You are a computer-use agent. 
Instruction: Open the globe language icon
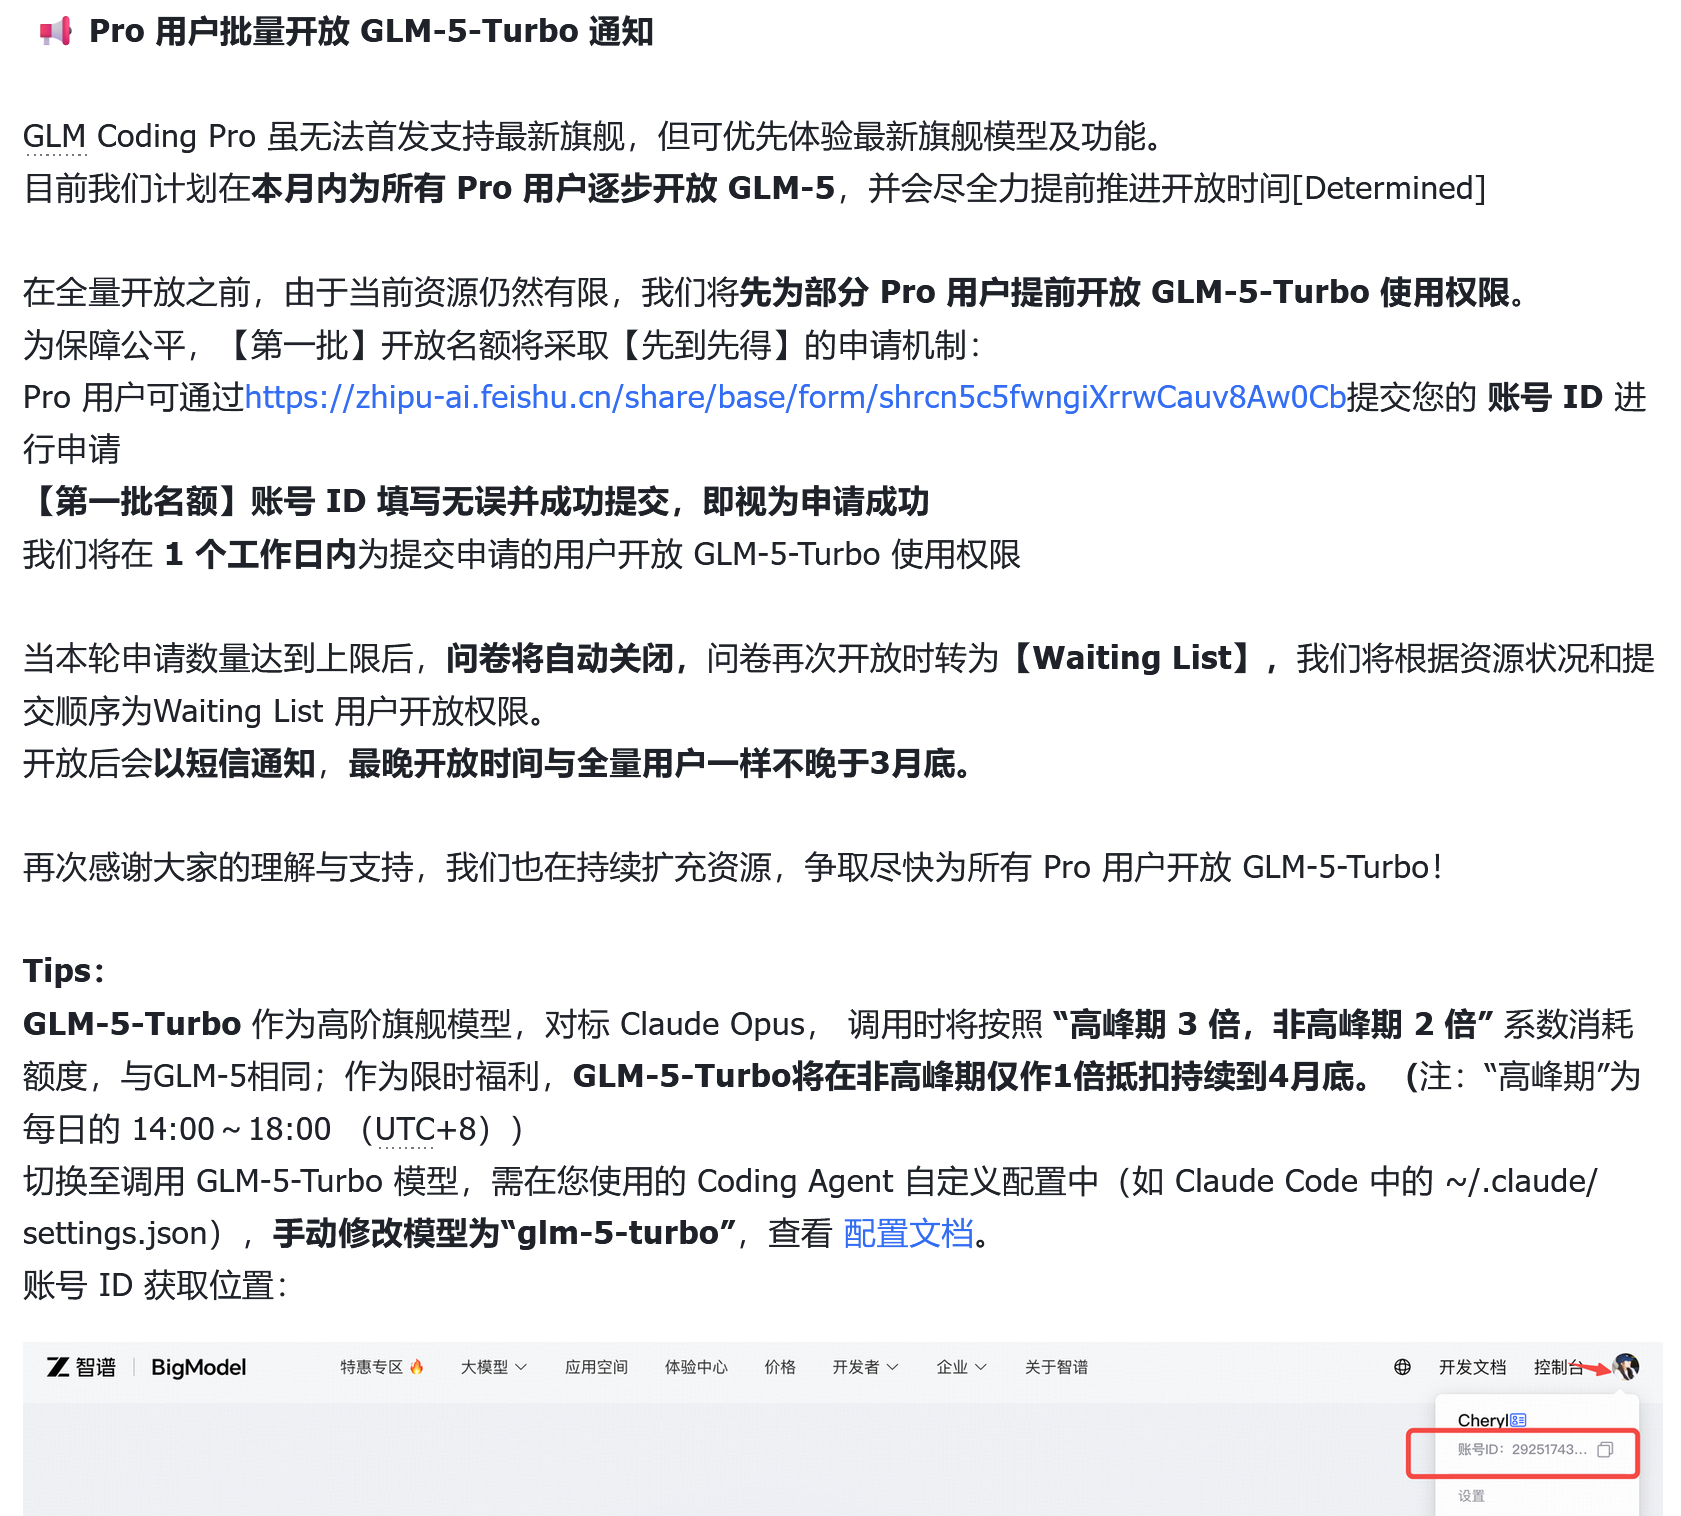tap(1402, 1367)
